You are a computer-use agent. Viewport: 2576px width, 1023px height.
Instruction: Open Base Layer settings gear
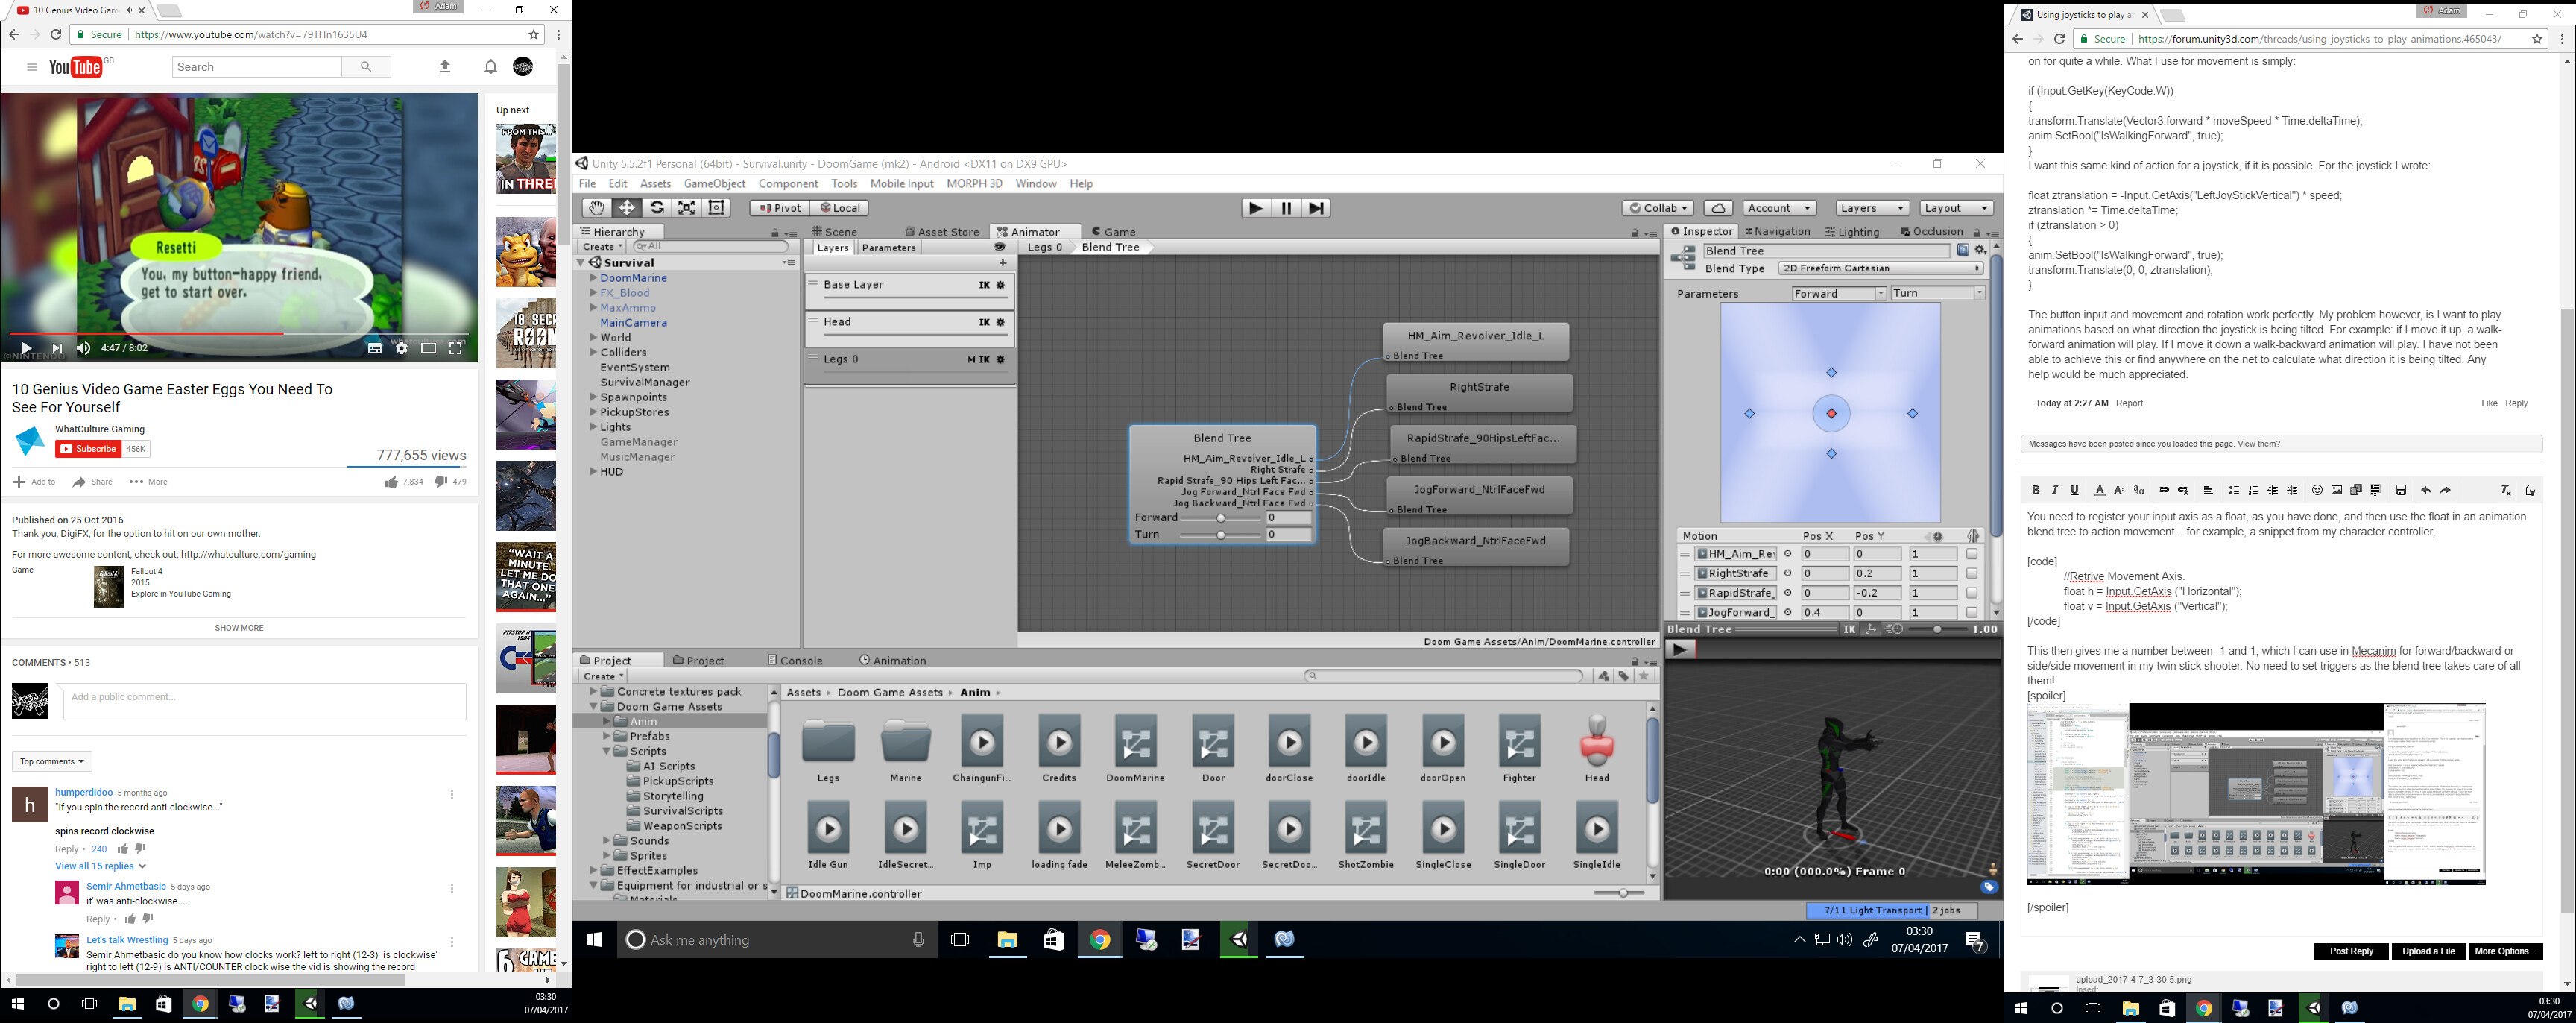coord(1001,285)
